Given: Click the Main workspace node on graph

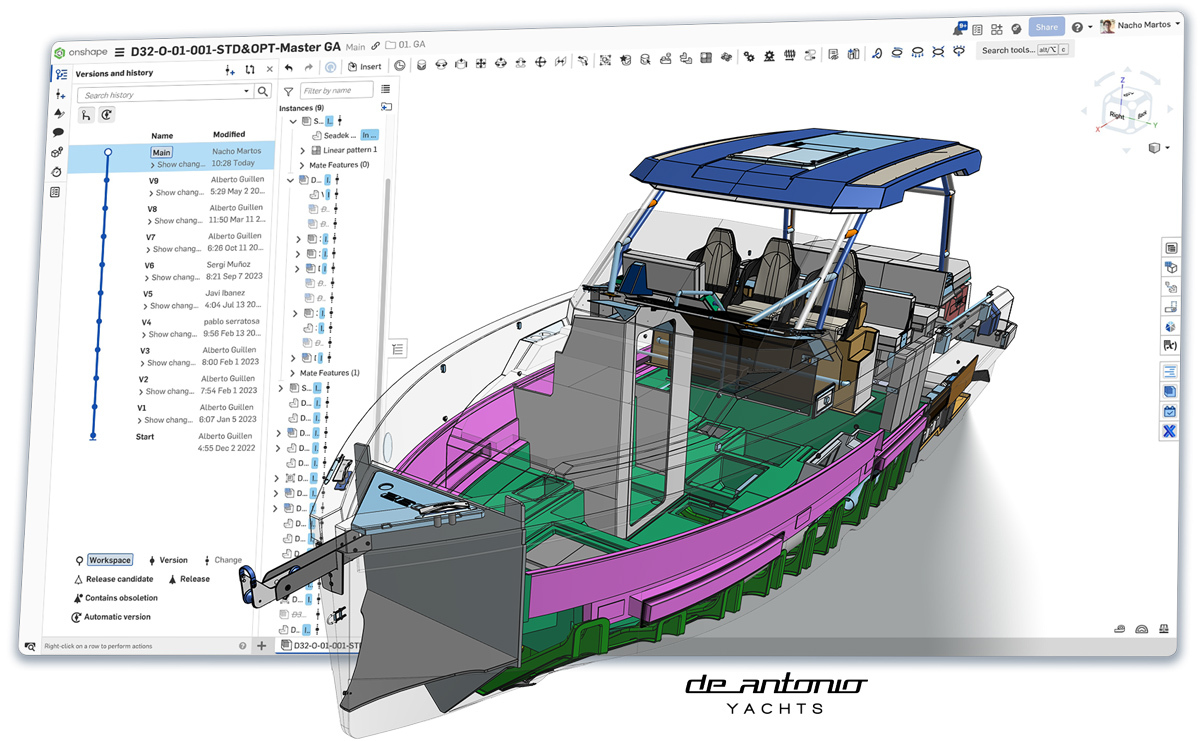Looking at the screenshot, I should pyautogui.click(x=108, y=152).
